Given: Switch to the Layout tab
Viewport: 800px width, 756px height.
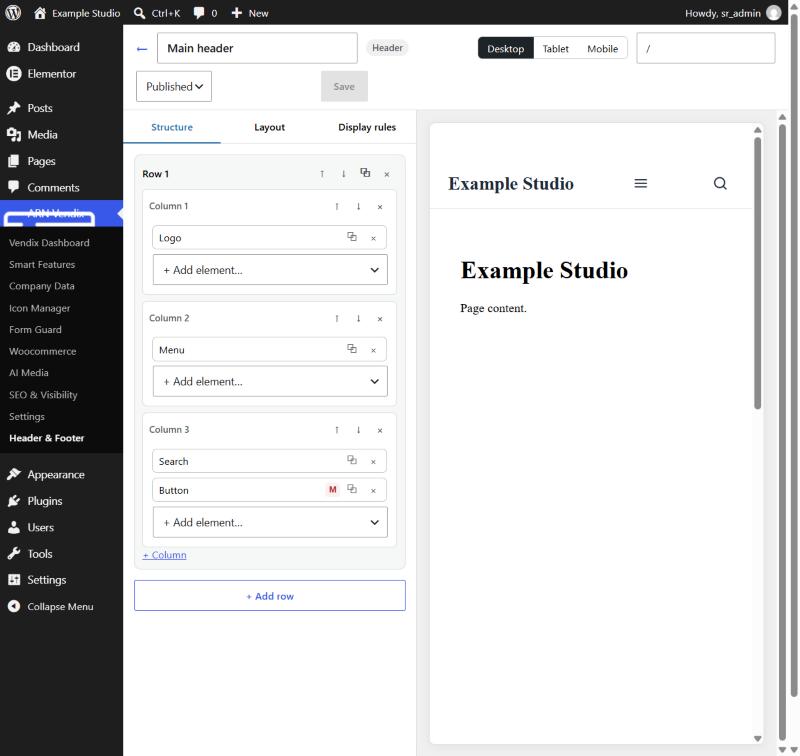Looking at the screenshot, I should (x=269, y=127).
